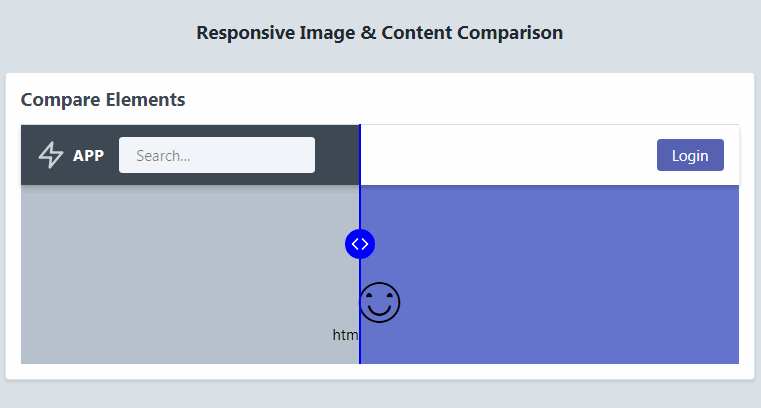Select the 'Compare Elements' heading
Viewport: 761px width, 408px height.
tap(102, 99)
